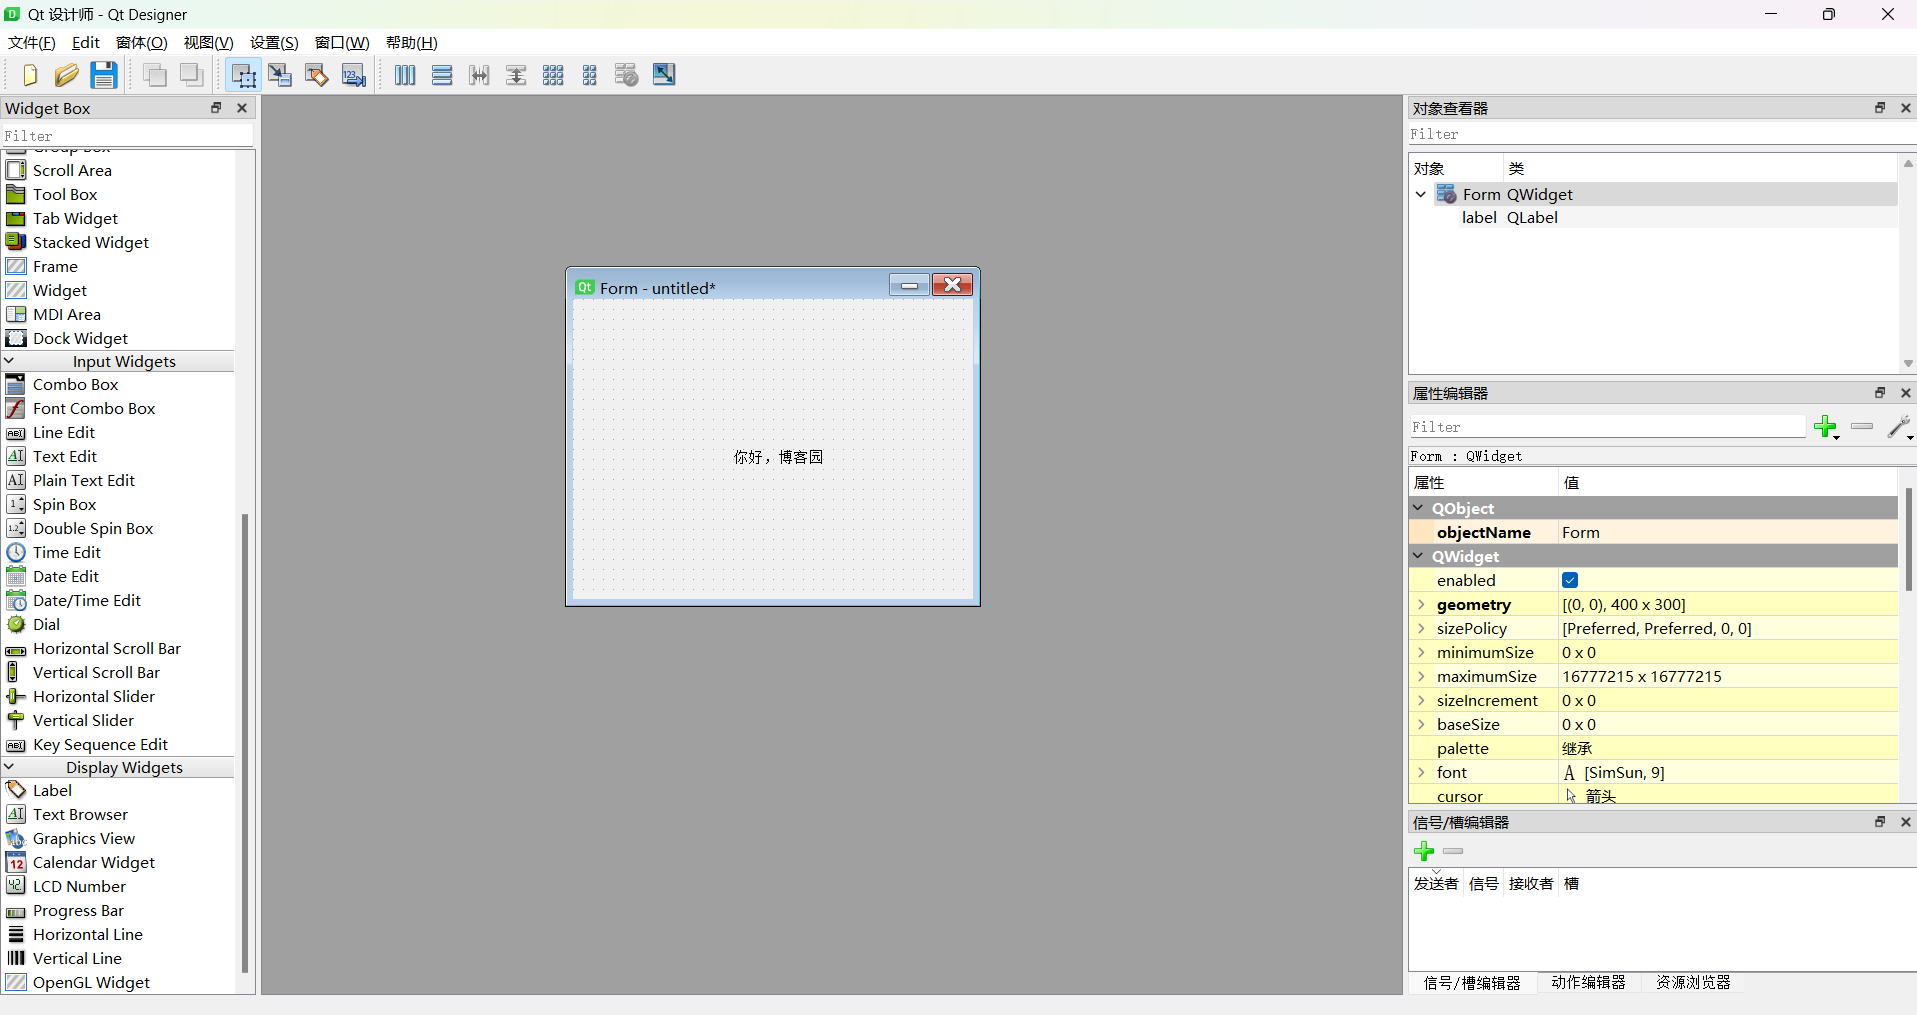Open the 设置(S) menu

[x=274, y=43]
